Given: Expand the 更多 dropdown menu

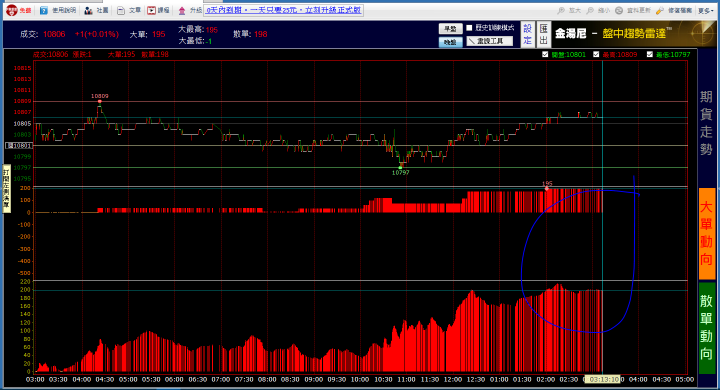Looking at the screenshot, I should point(706,10).
